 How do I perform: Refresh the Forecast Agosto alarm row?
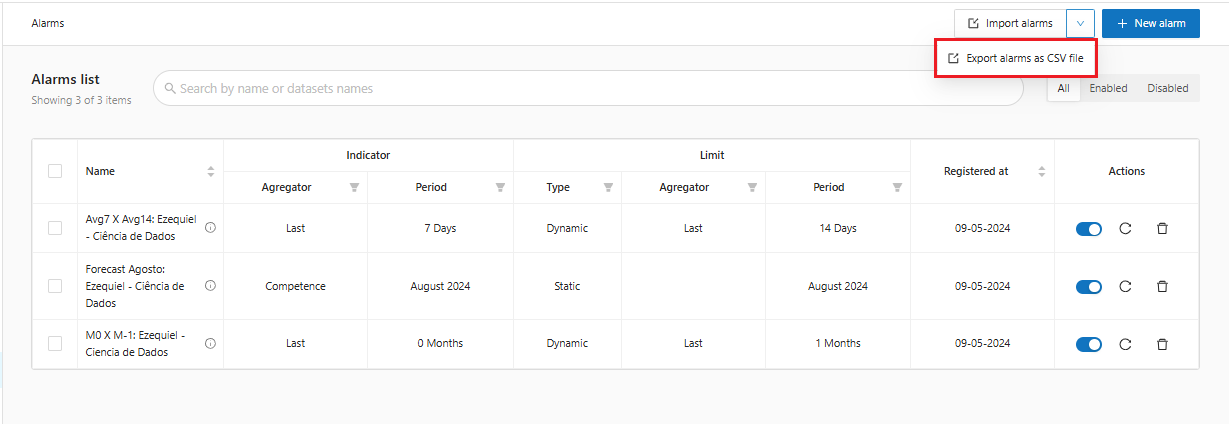1125,287
